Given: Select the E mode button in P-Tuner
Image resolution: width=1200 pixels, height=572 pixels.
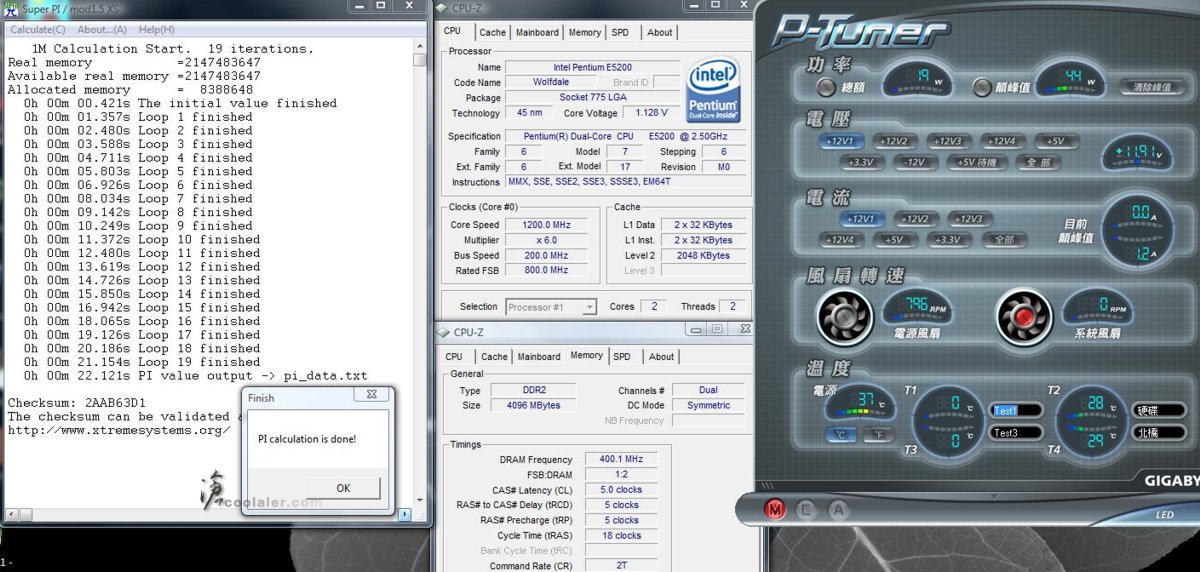Looking at the screenshot, I should tap(808, 509).
